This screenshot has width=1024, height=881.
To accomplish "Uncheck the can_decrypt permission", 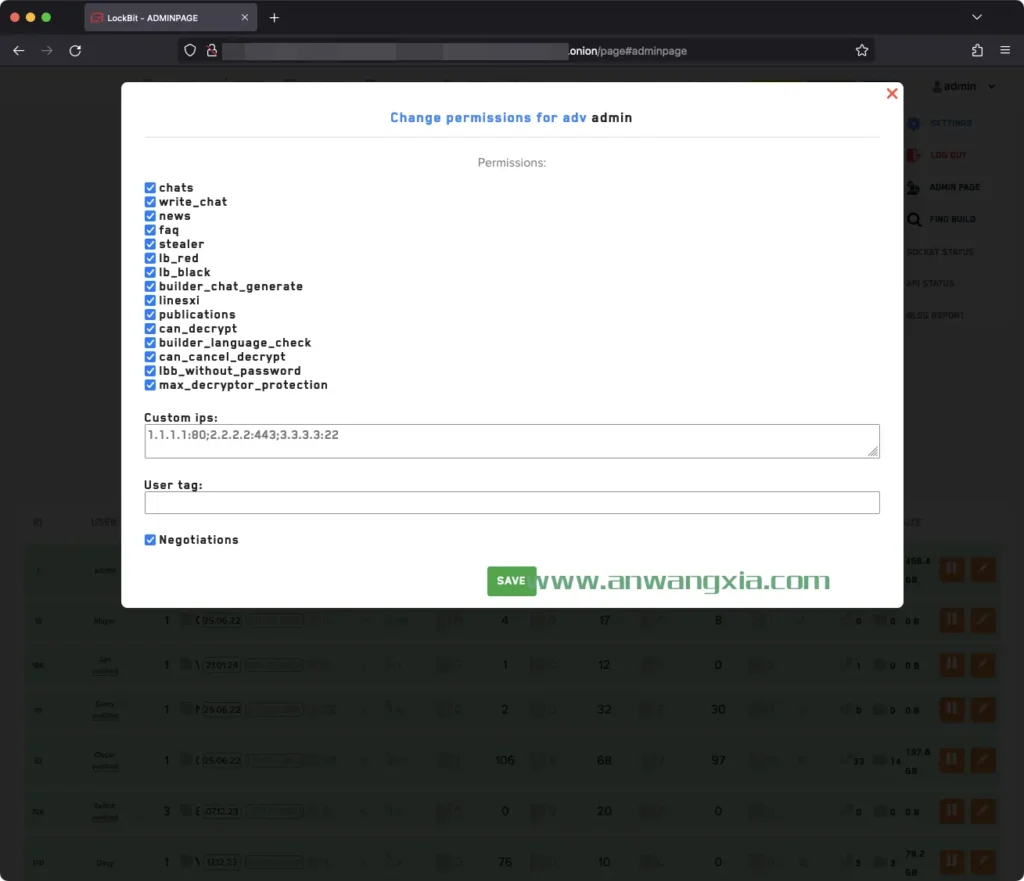I will click(x=150, y=328).
